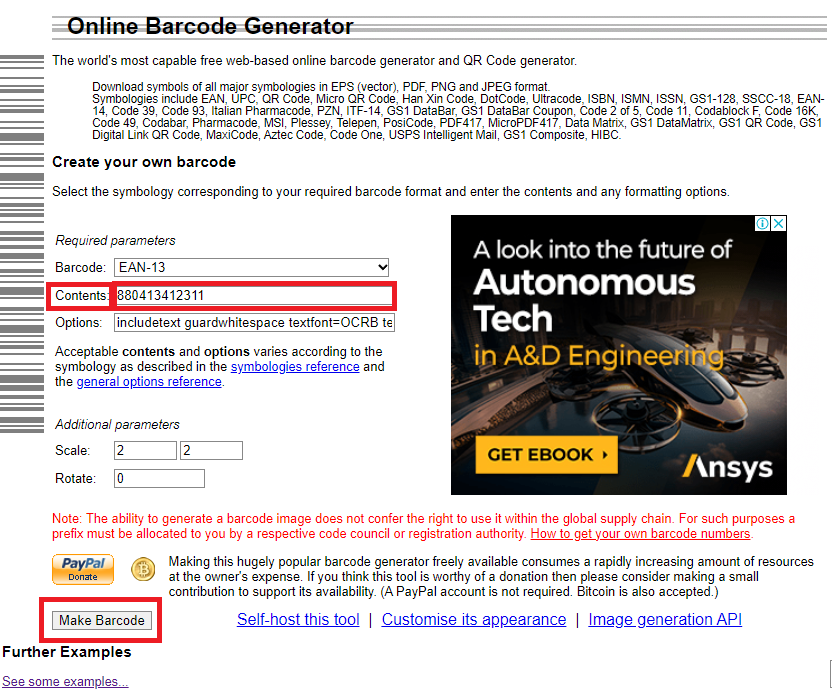Close the Ansys advertisement
This screenshot has width=832, height=695.
778,223
